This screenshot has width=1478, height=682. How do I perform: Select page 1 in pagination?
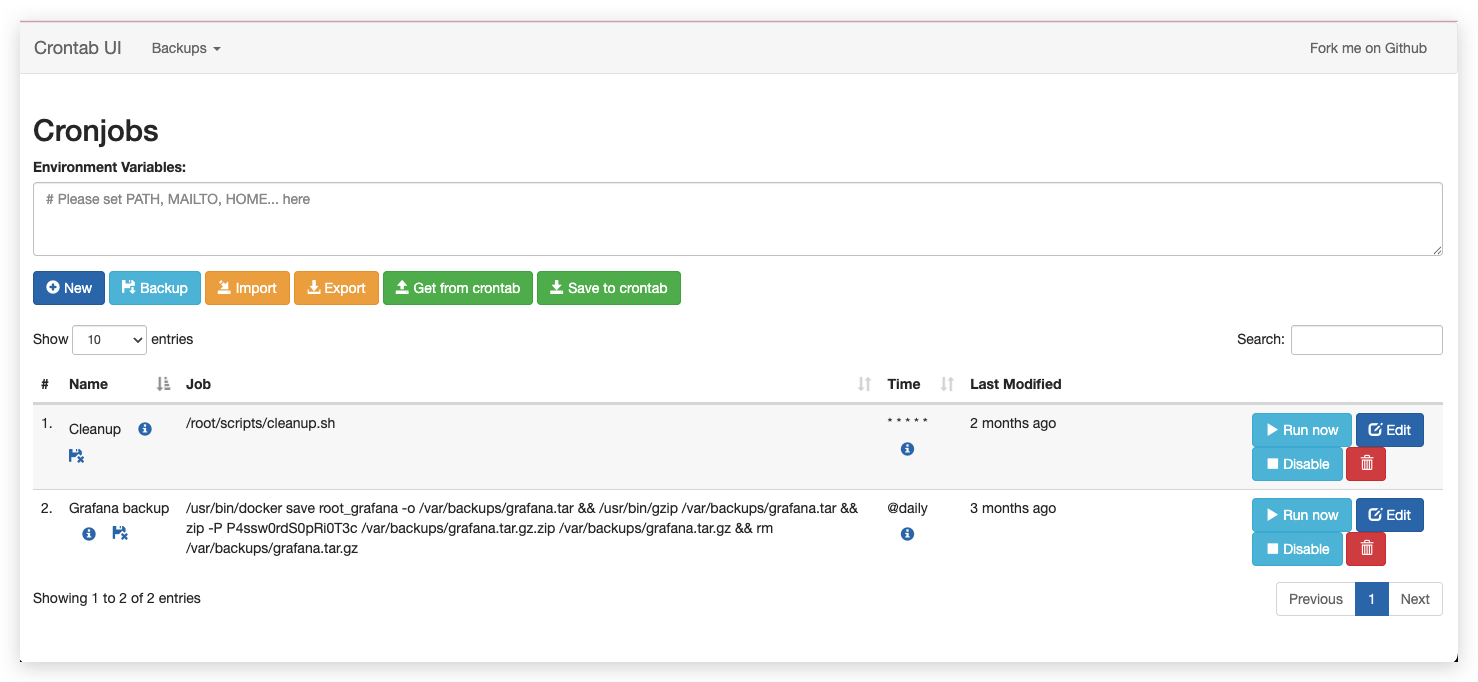1372,599
